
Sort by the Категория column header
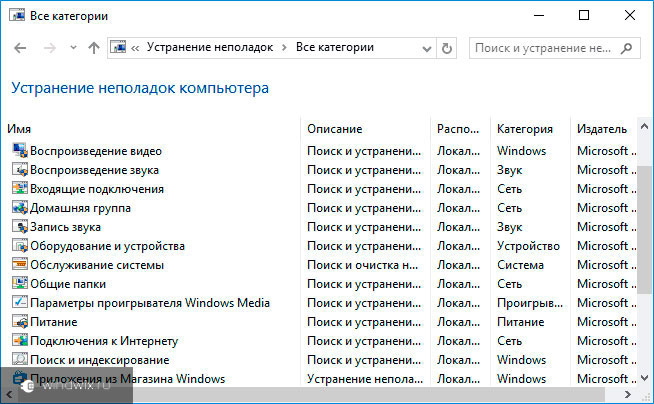524,129
